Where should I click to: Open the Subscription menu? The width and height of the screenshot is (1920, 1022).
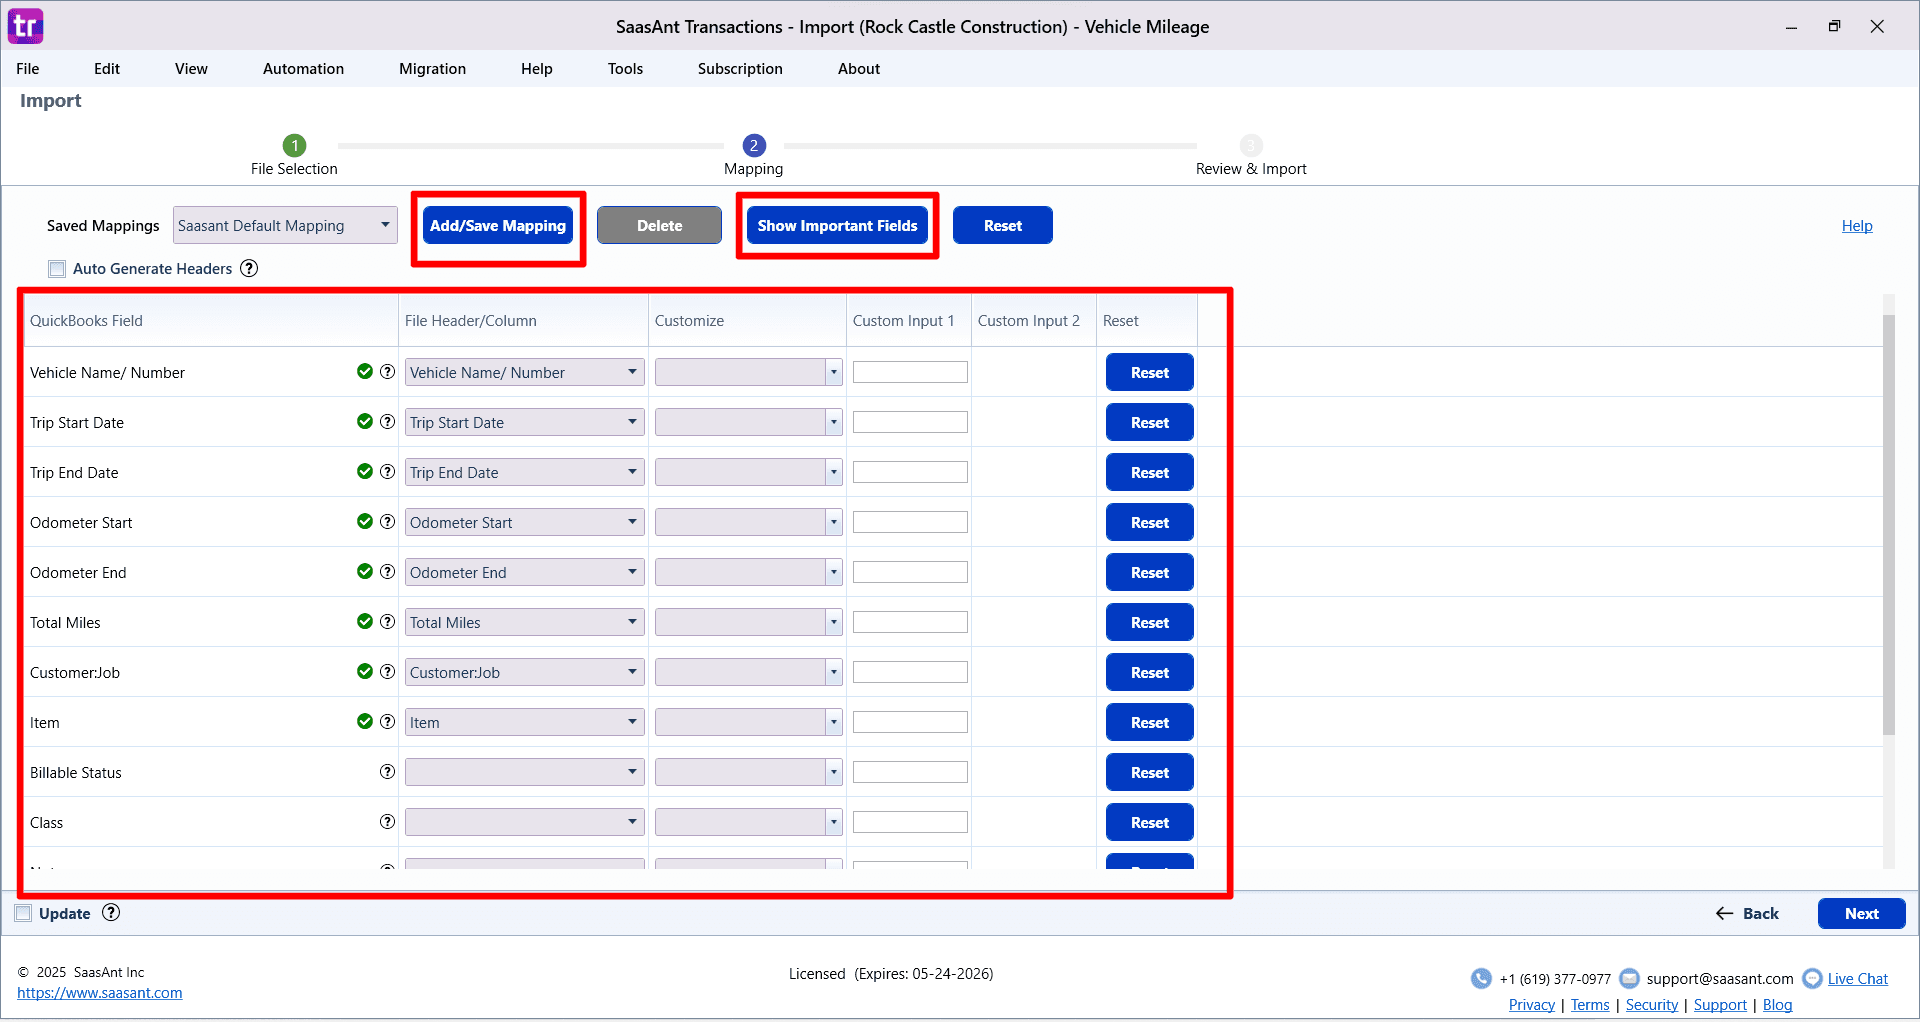tap(740, 69)
